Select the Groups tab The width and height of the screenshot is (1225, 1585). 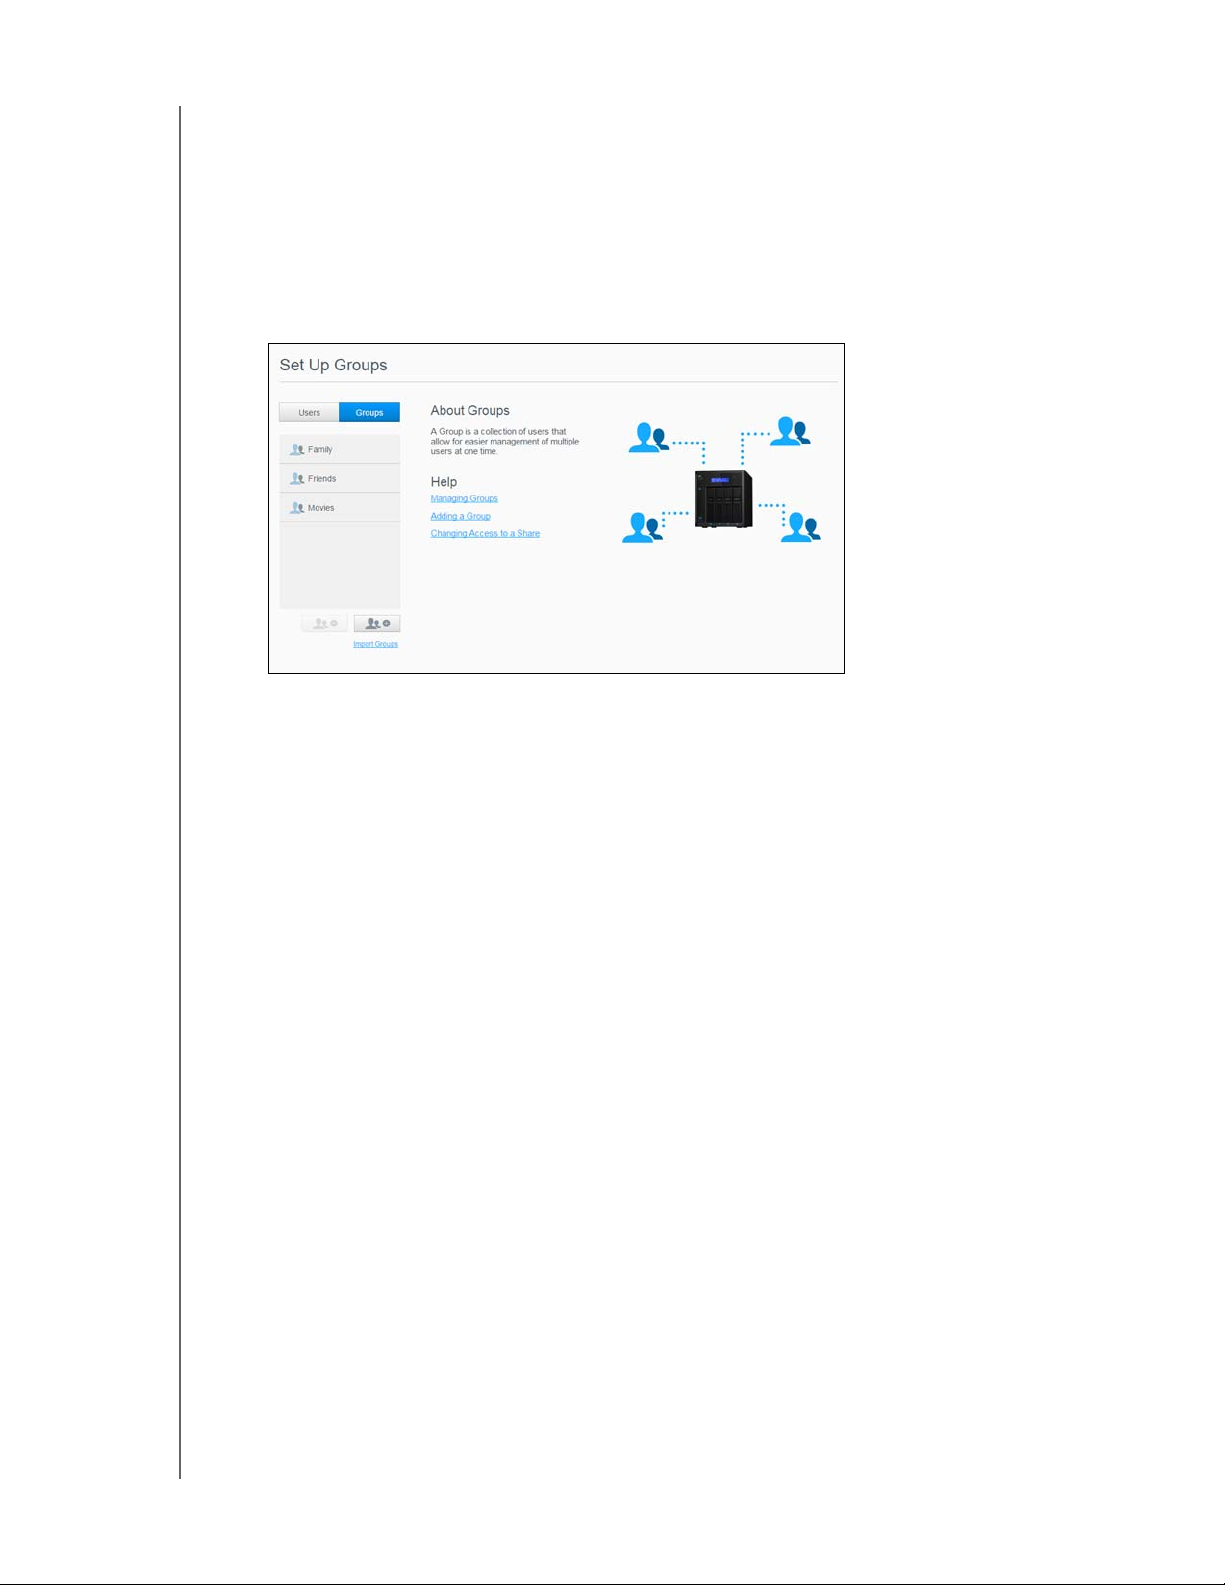(x=369, y=412)
